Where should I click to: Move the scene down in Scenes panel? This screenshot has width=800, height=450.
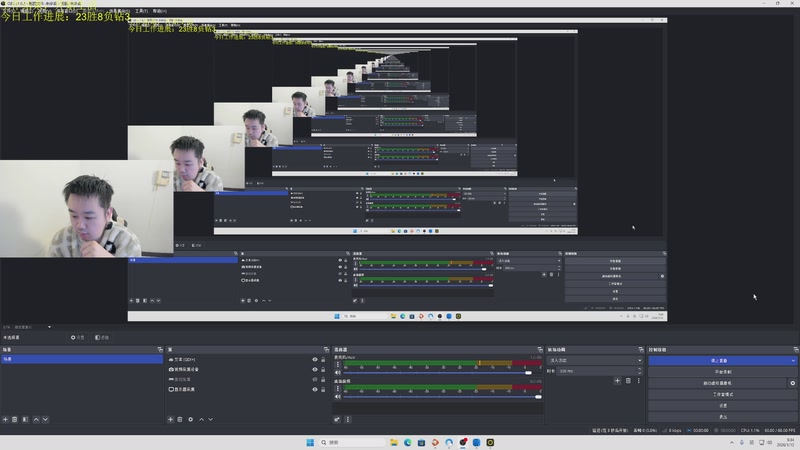[x=45, y=419]
